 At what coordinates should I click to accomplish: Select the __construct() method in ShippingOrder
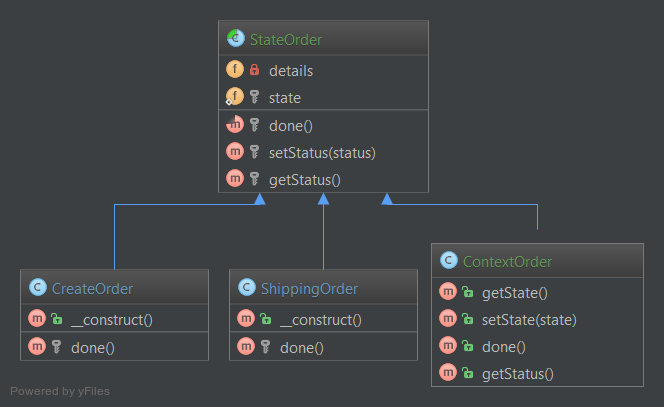pyautogui.click(x=320, y=320)
